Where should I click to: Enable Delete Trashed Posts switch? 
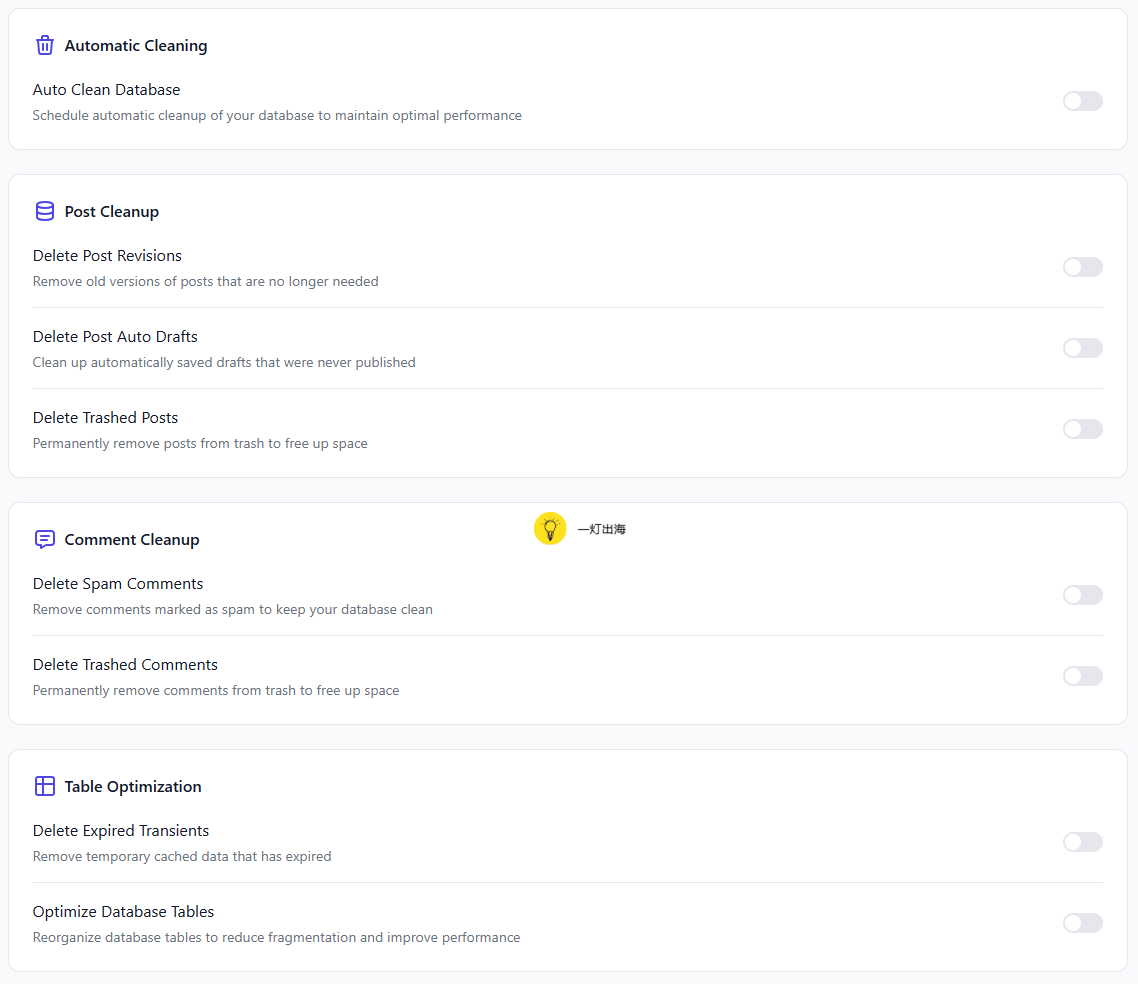click(1083, 429)
